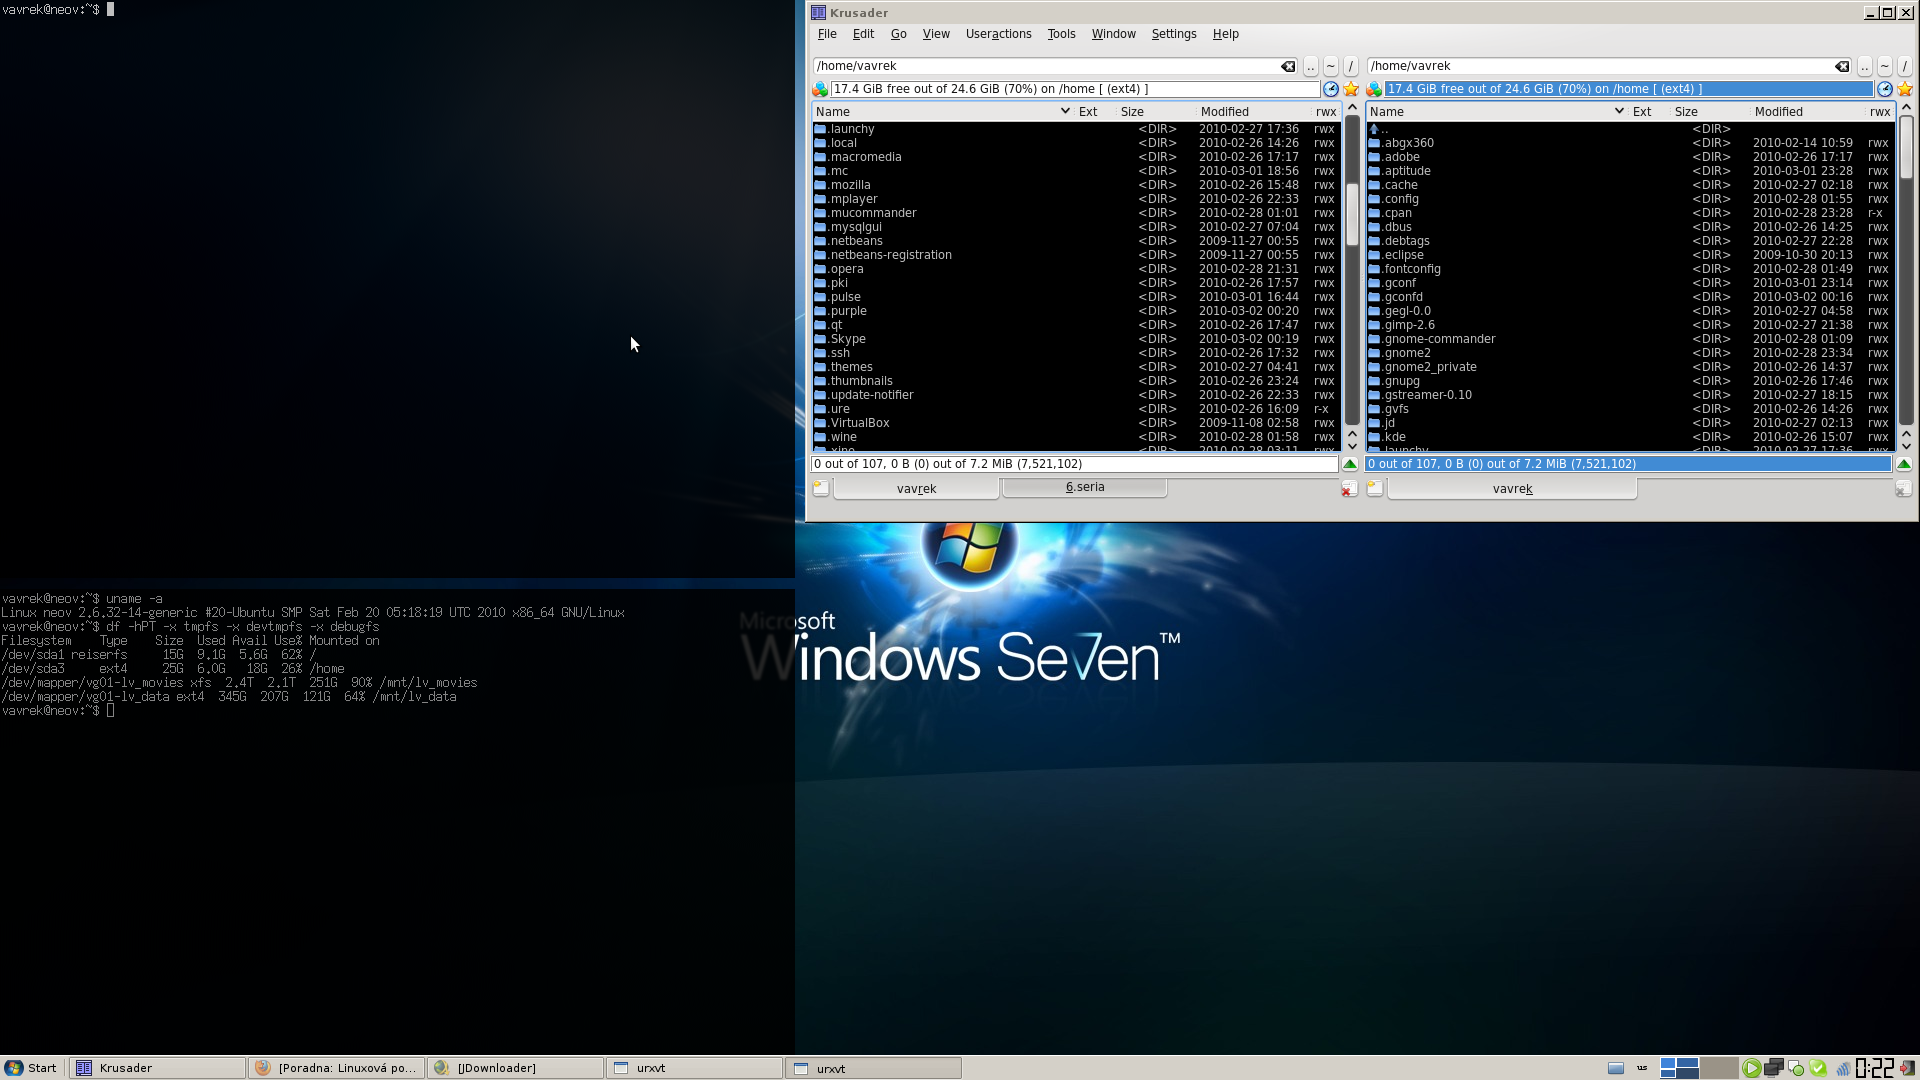Close current tab in right panel
The width and height of the screenshot is (1920, 1080).
coord(1903,489)
